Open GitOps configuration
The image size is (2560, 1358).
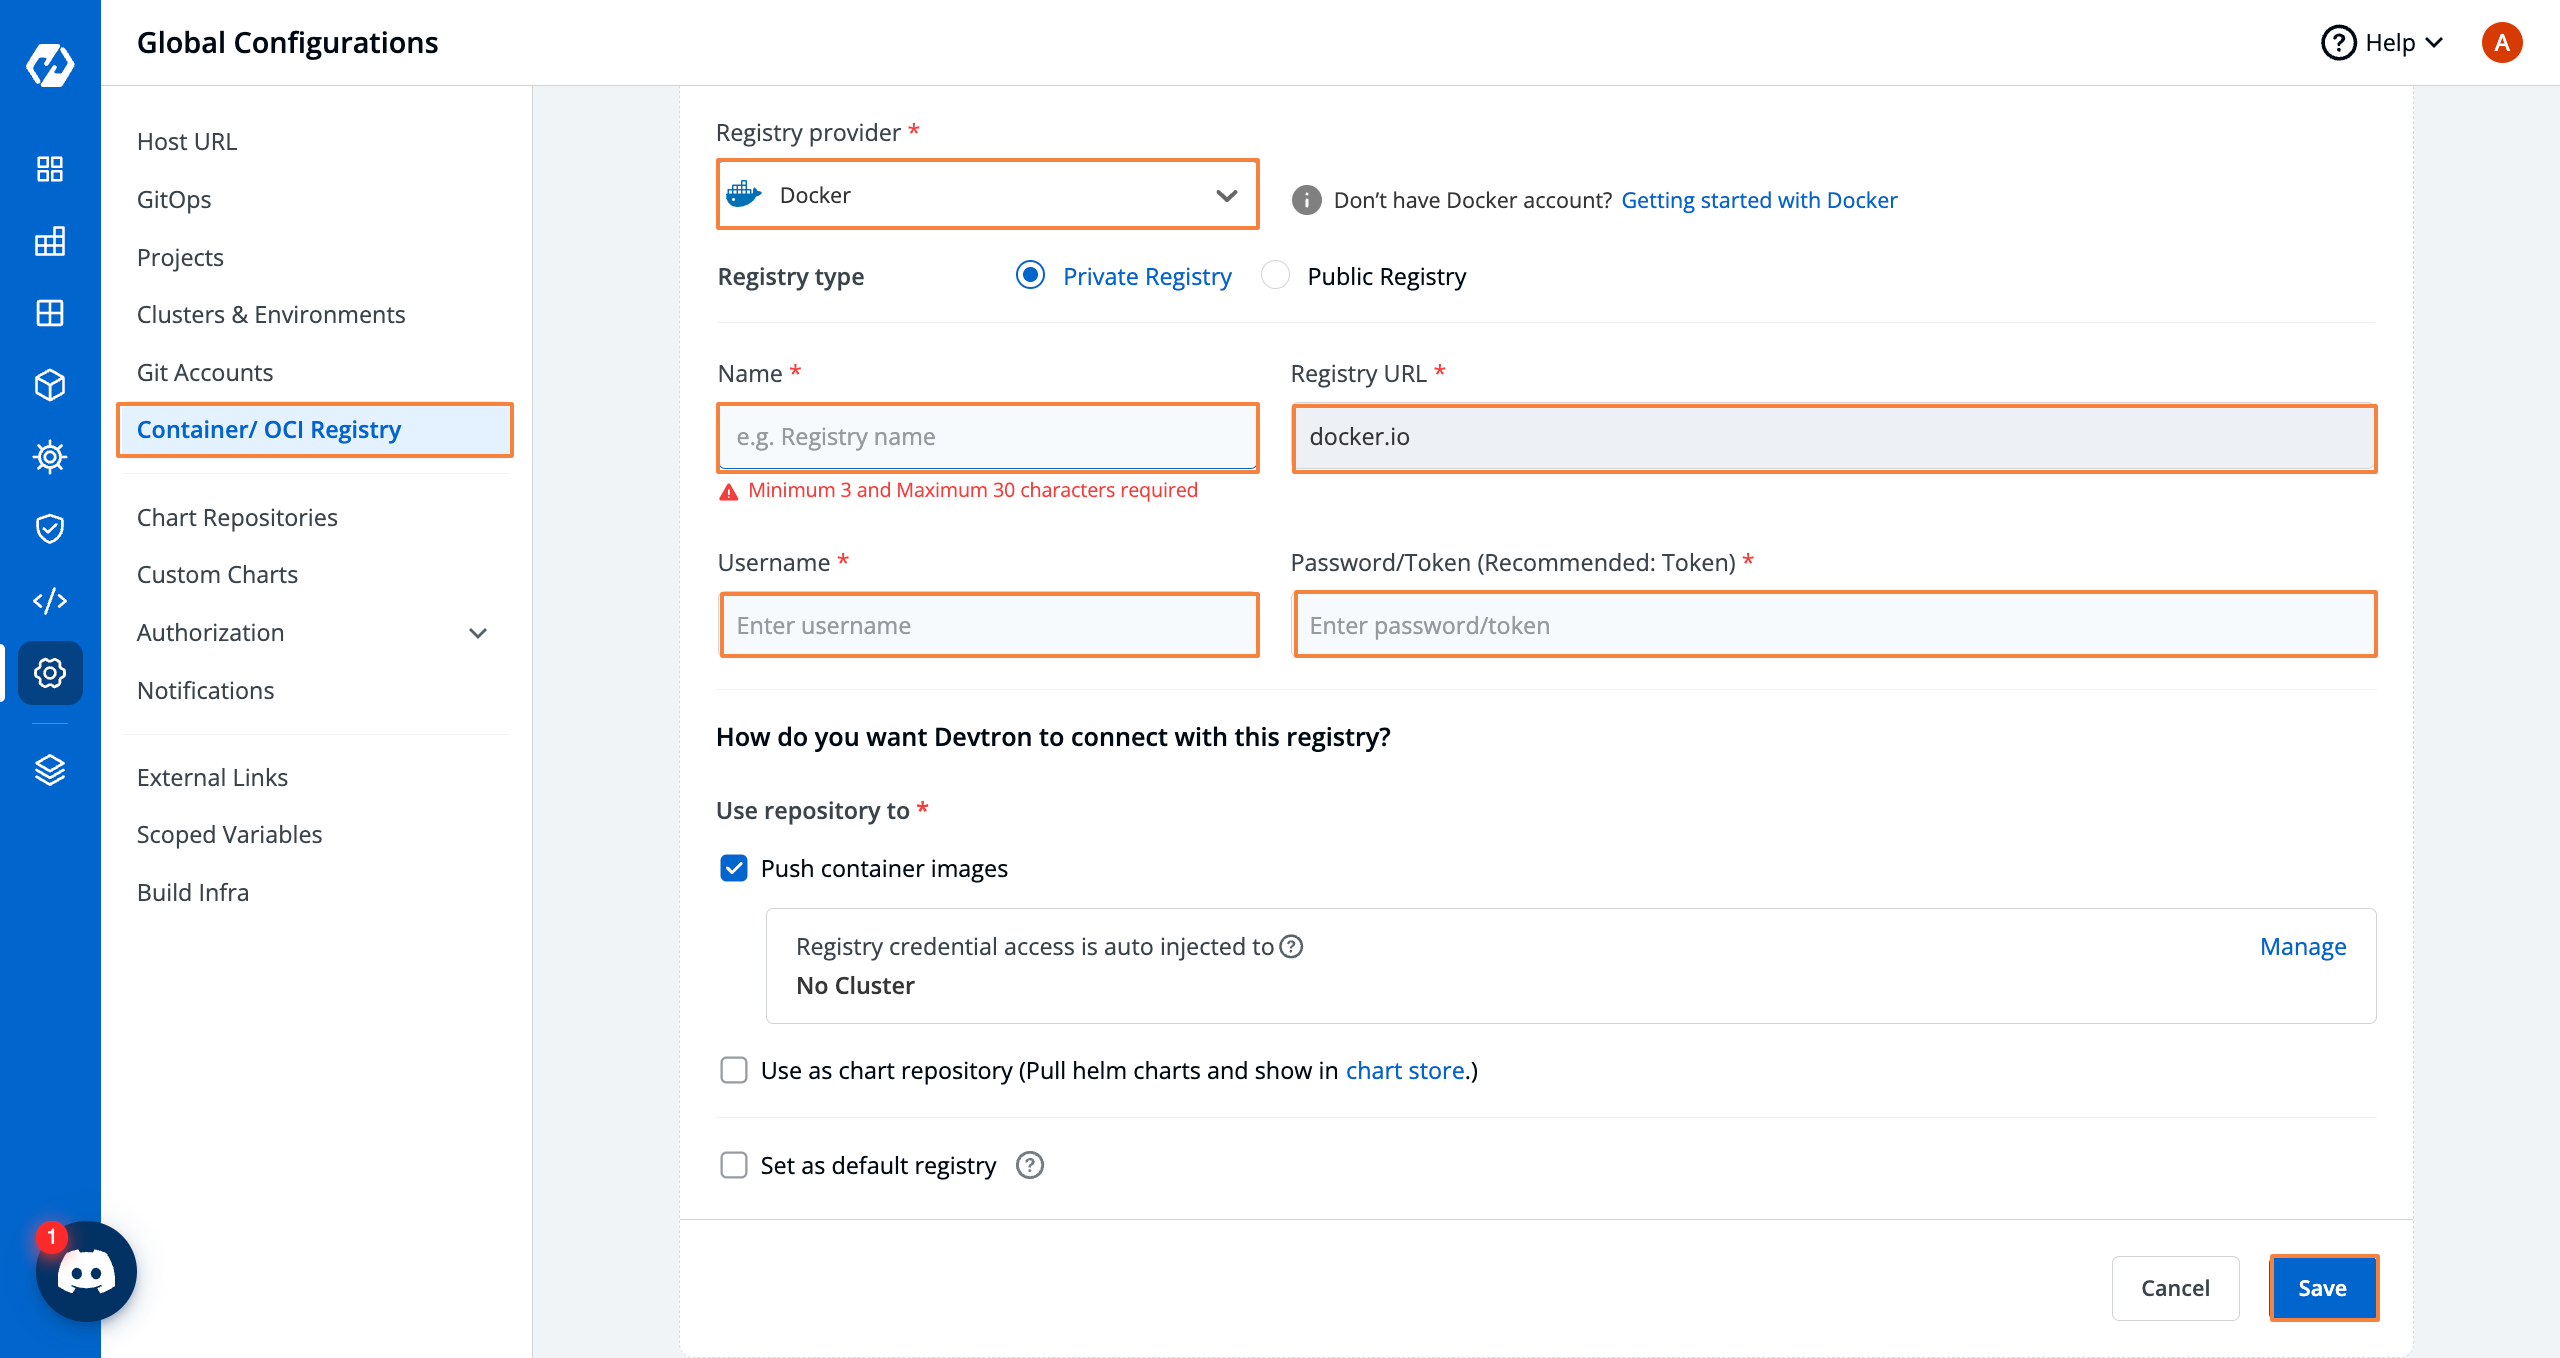174,200
